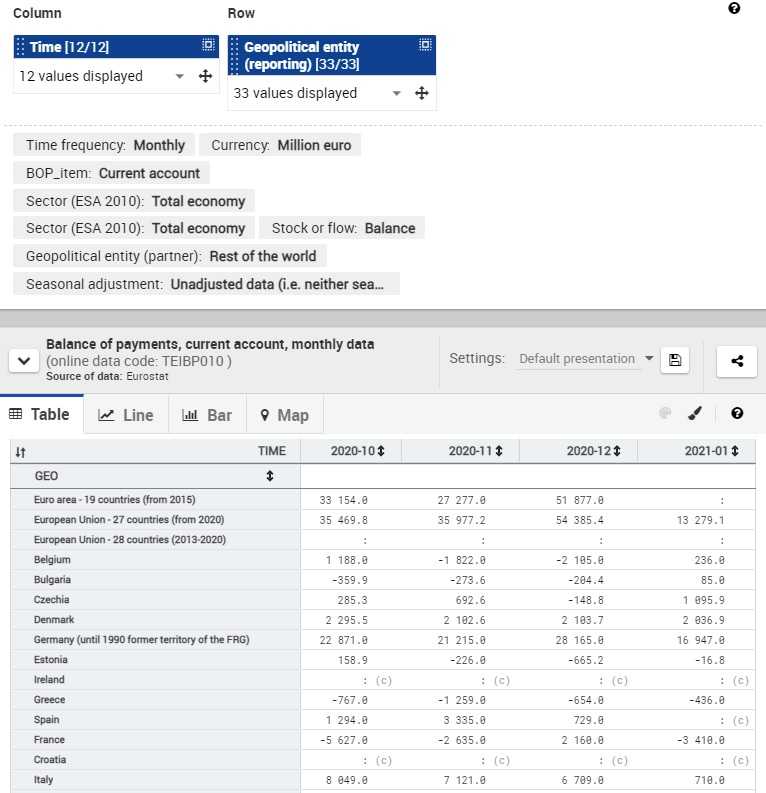
Task: Click the help icon beside the paintbrush
Action: (x=737, y=414)
